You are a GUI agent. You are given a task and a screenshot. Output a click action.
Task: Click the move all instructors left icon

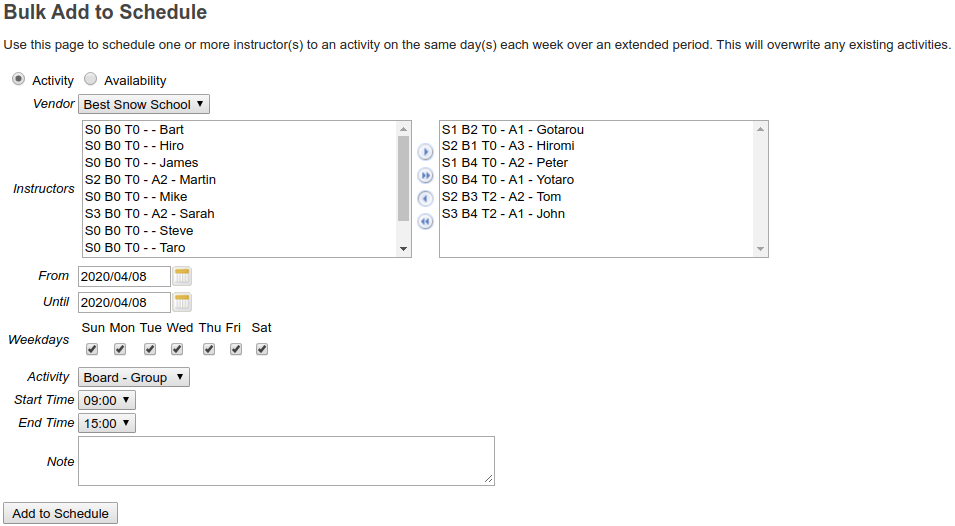pyautogui.click(x=425, y=221)
